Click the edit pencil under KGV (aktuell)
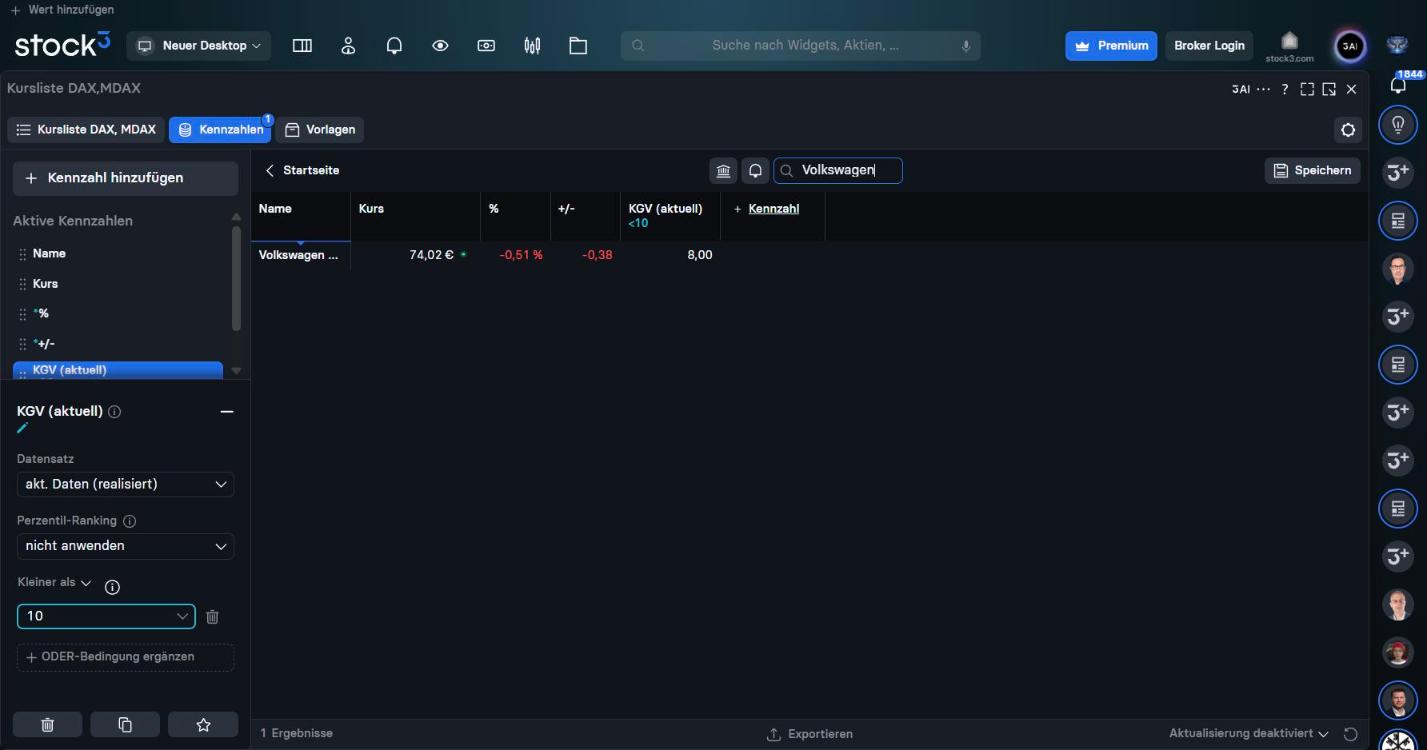The height and width of the screenshot is (750, 1427). point(23,428)
